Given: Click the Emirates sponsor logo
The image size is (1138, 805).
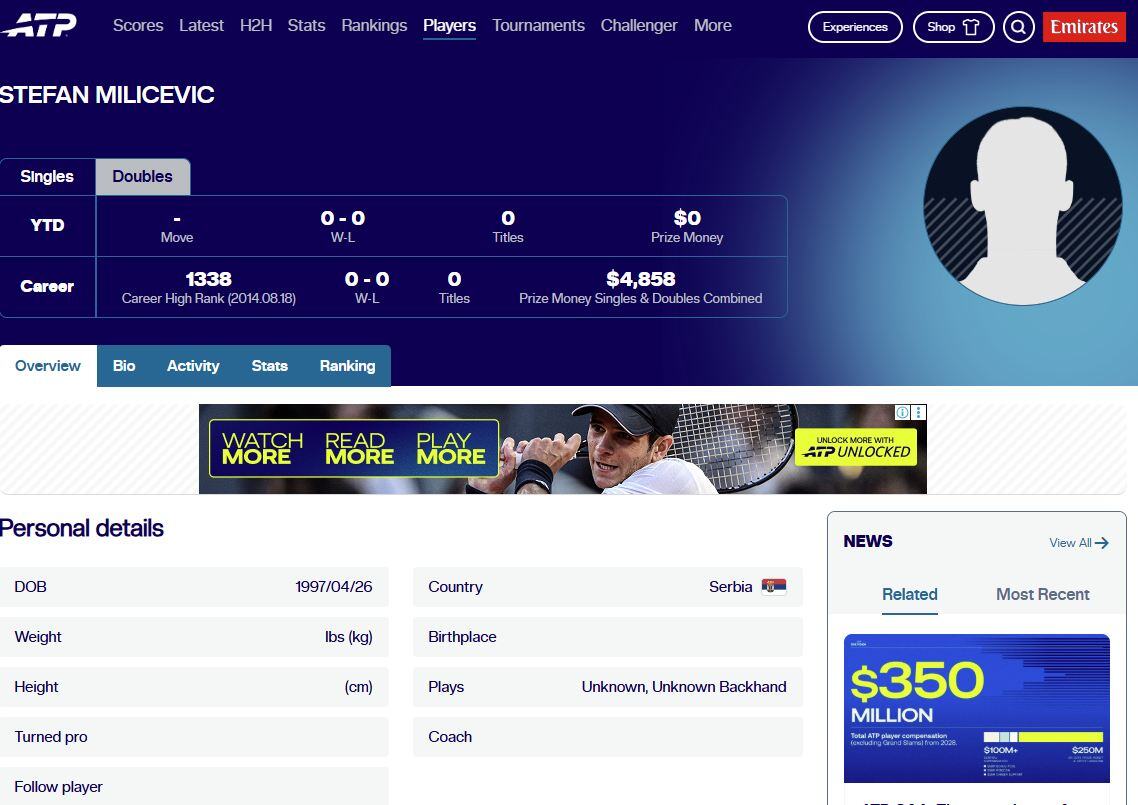Looking at the screenshot, I should [1084, 27].
